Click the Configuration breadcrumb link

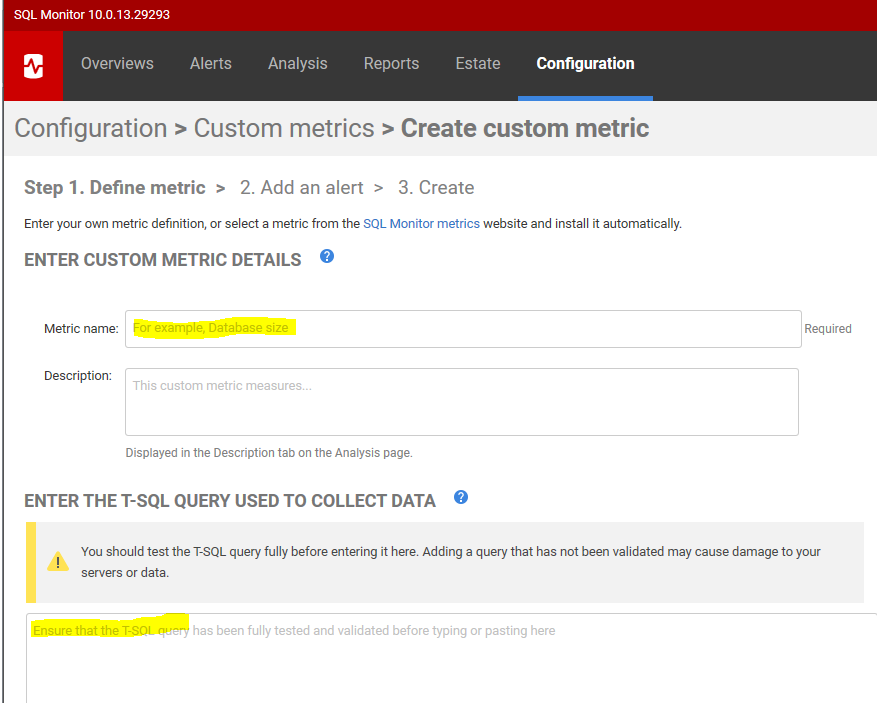90,128
